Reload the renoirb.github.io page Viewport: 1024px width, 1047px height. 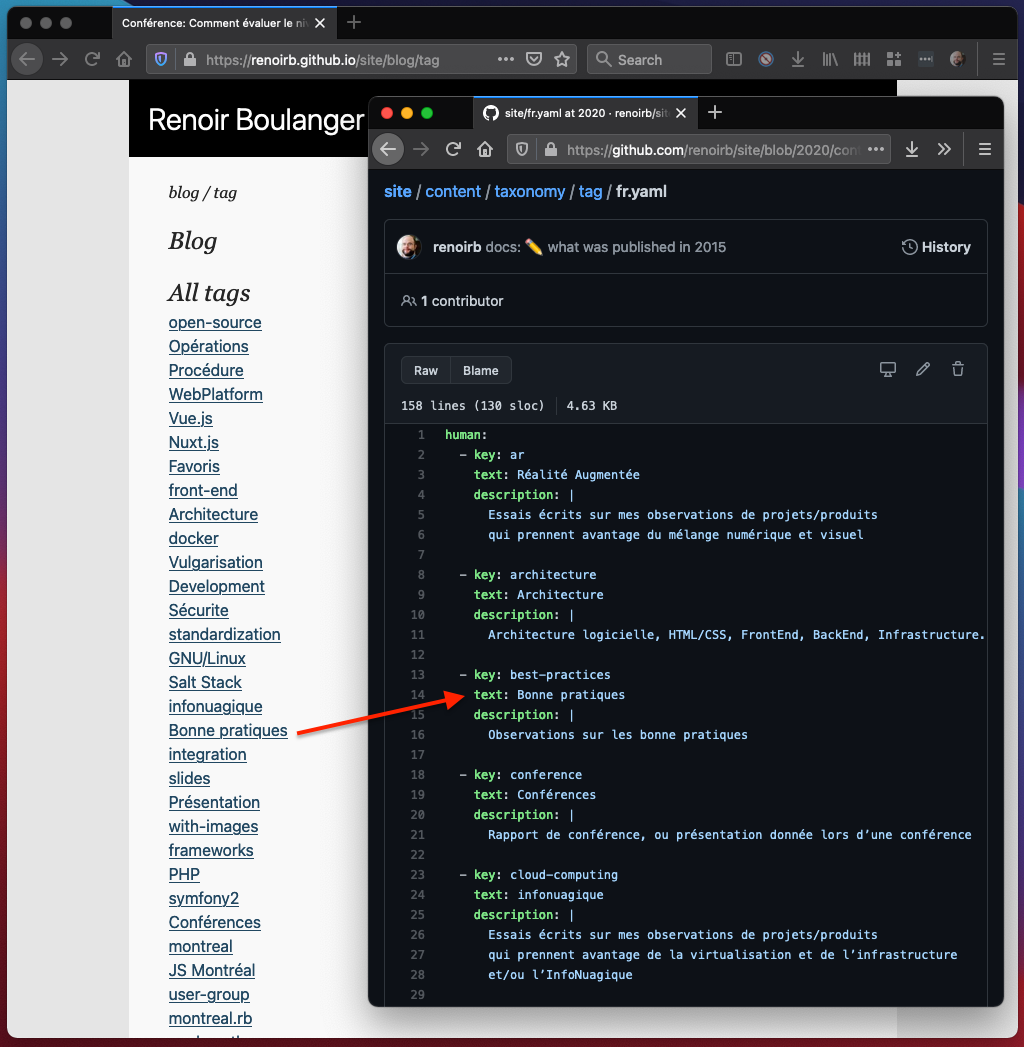point(92,59)
